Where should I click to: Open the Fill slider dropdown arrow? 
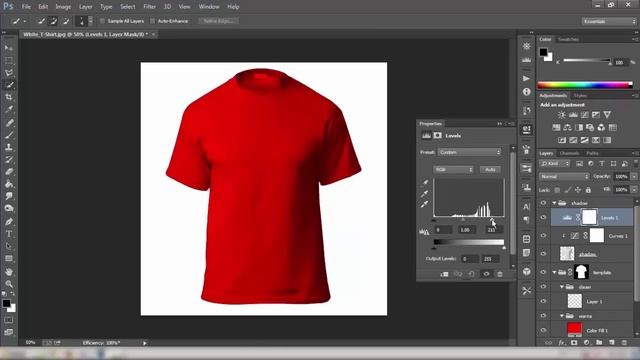[x=634, y=190]
